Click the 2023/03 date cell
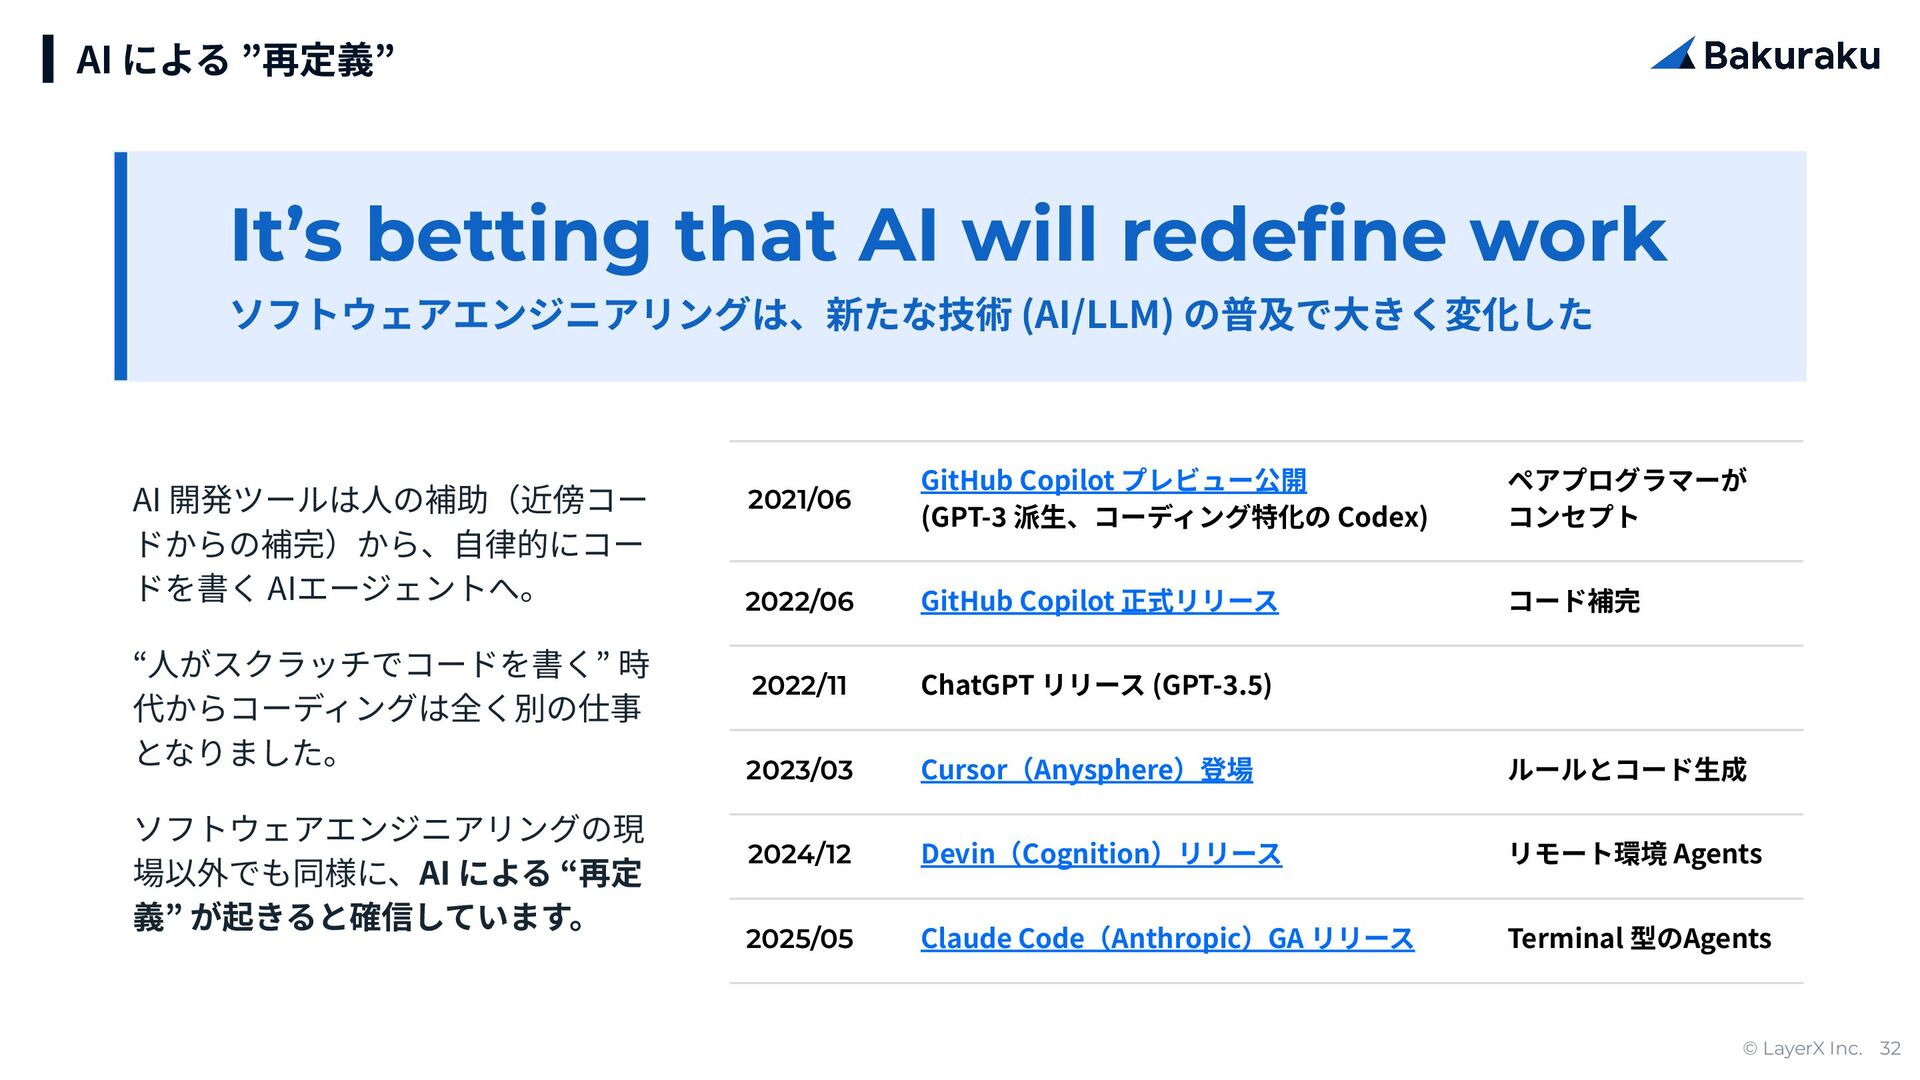1920x1080 pixels. [x=799, y=770]
